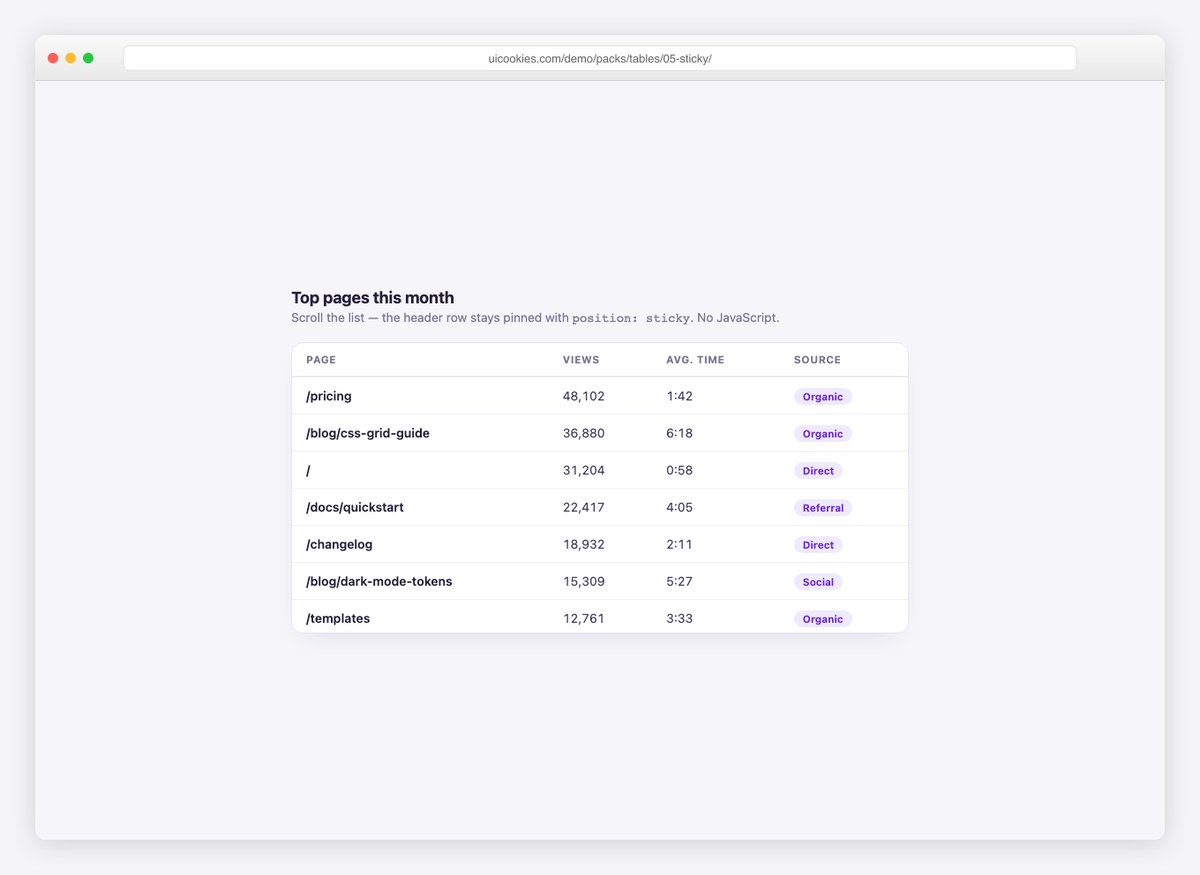Click the 18,932 views value
Screen dimensions: 1200x875
click(x=584, y=544)
